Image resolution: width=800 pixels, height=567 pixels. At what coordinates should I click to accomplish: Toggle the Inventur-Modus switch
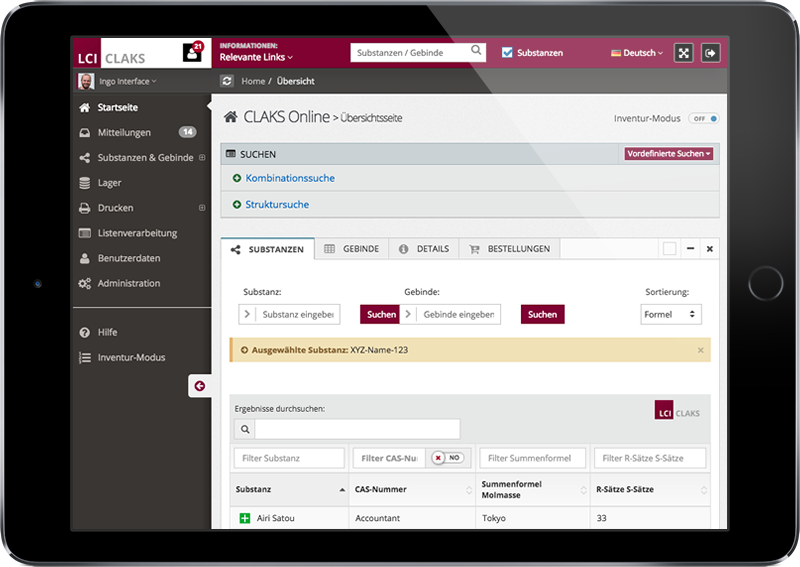click(703, 118)
